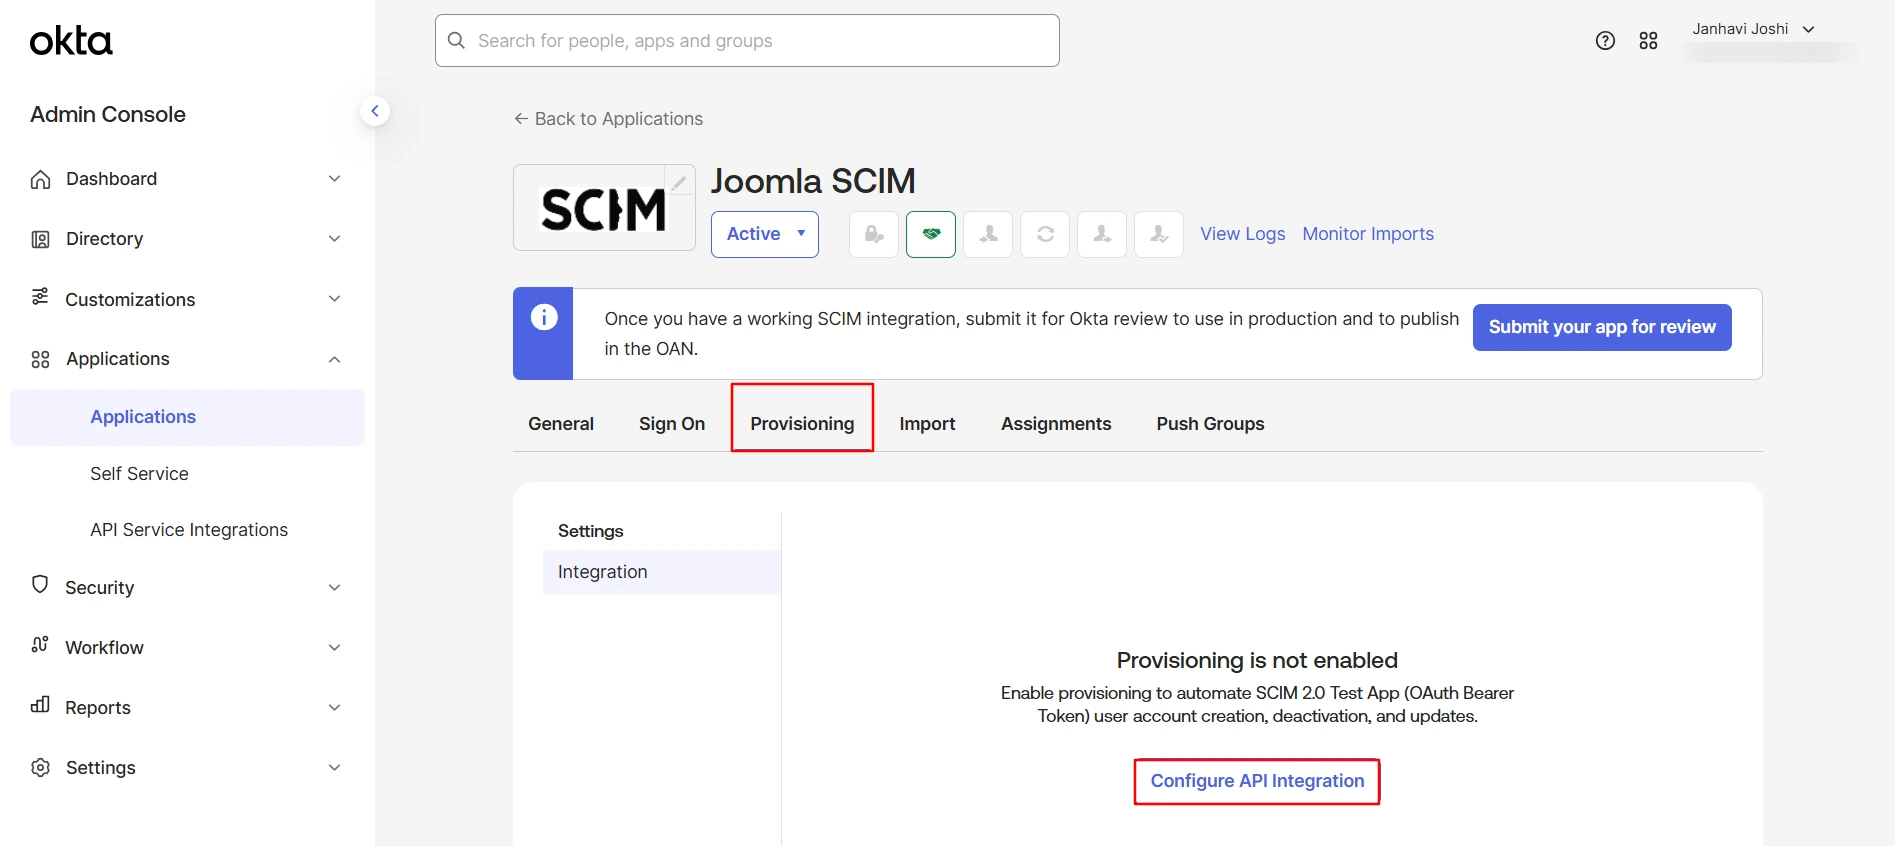Click the Security shield icon
This screenshot has width=1895, height=846.
40,585
